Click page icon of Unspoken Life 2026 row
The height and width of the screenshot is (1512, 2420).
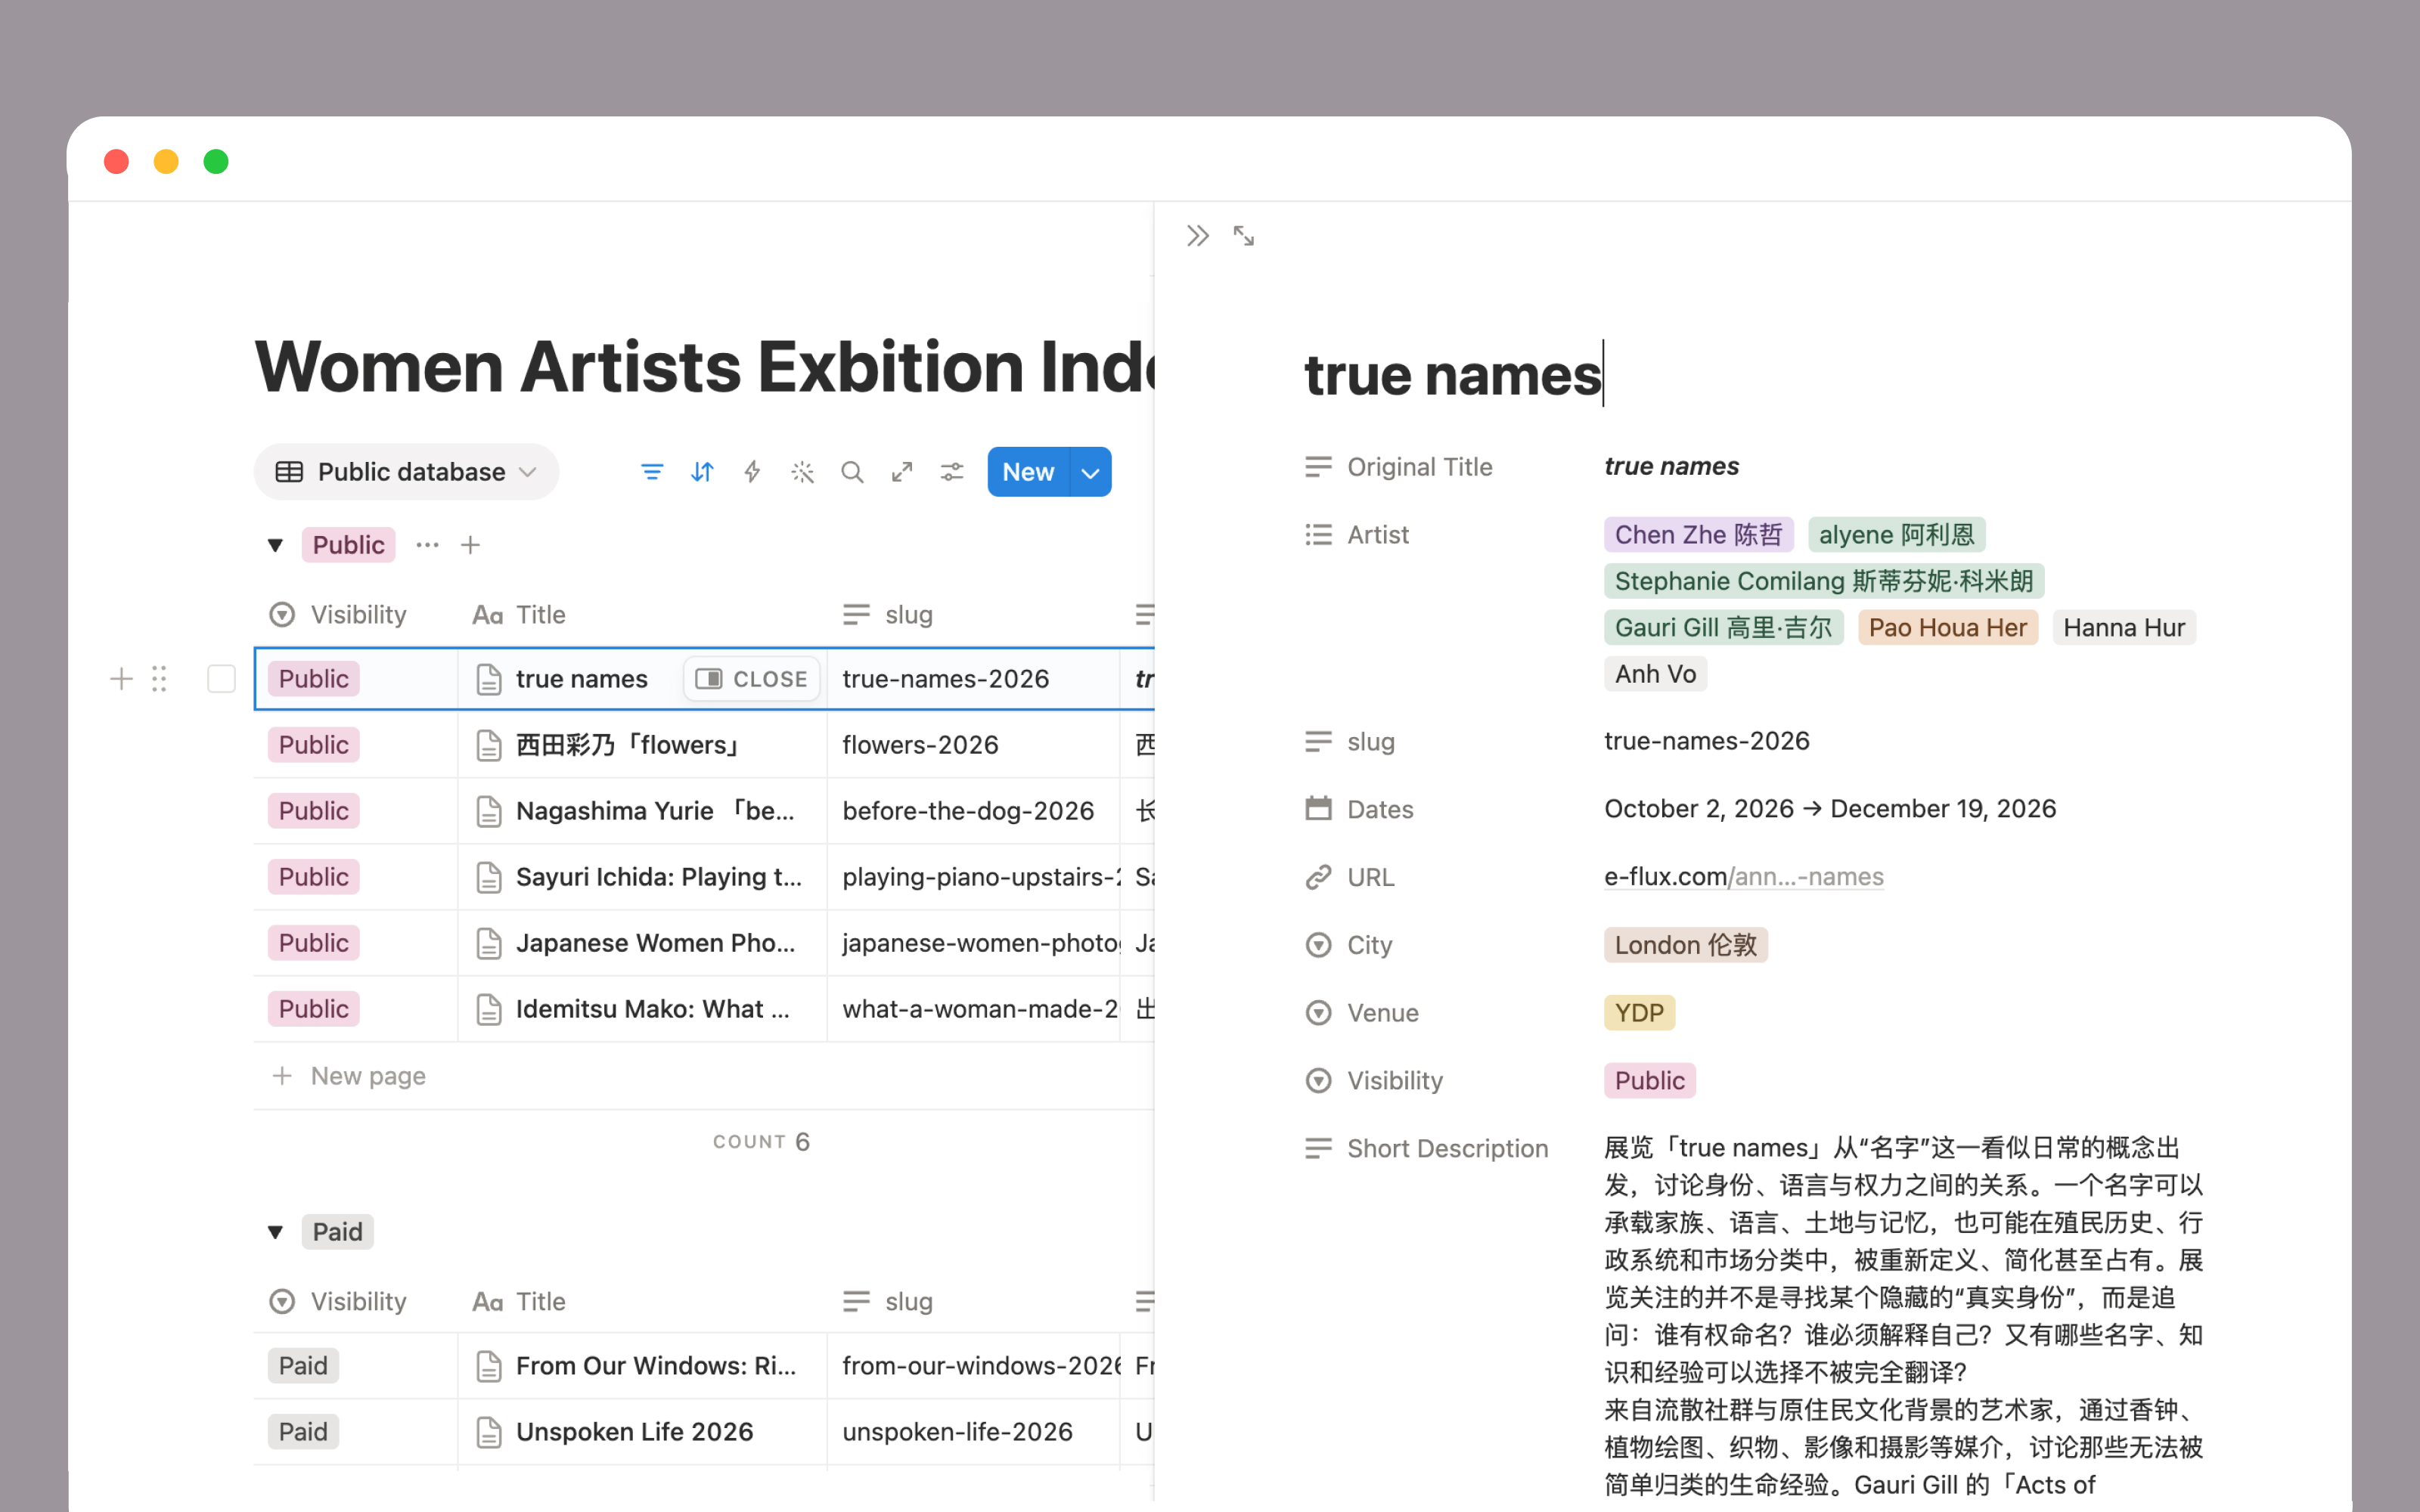[489, 1432]
